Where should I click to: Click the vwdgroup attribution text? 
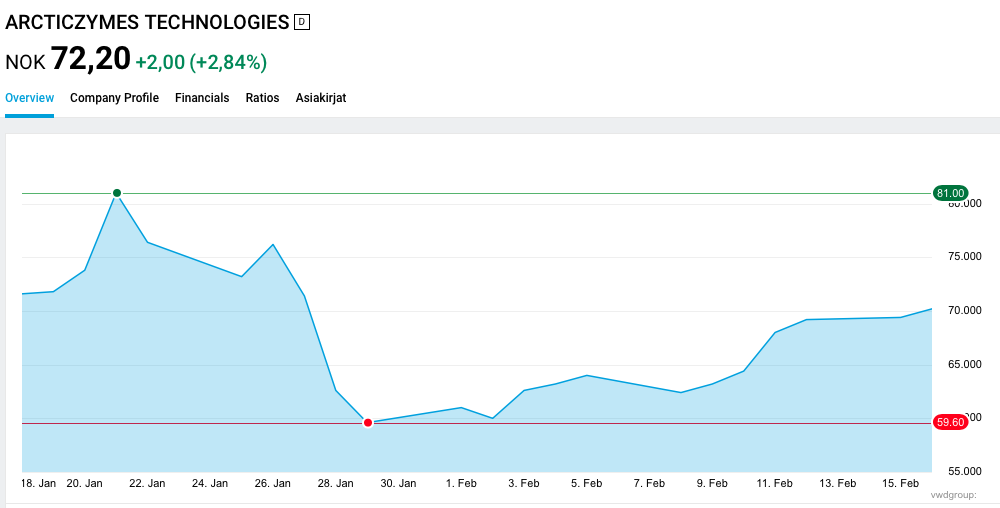(x=952, y=495)
